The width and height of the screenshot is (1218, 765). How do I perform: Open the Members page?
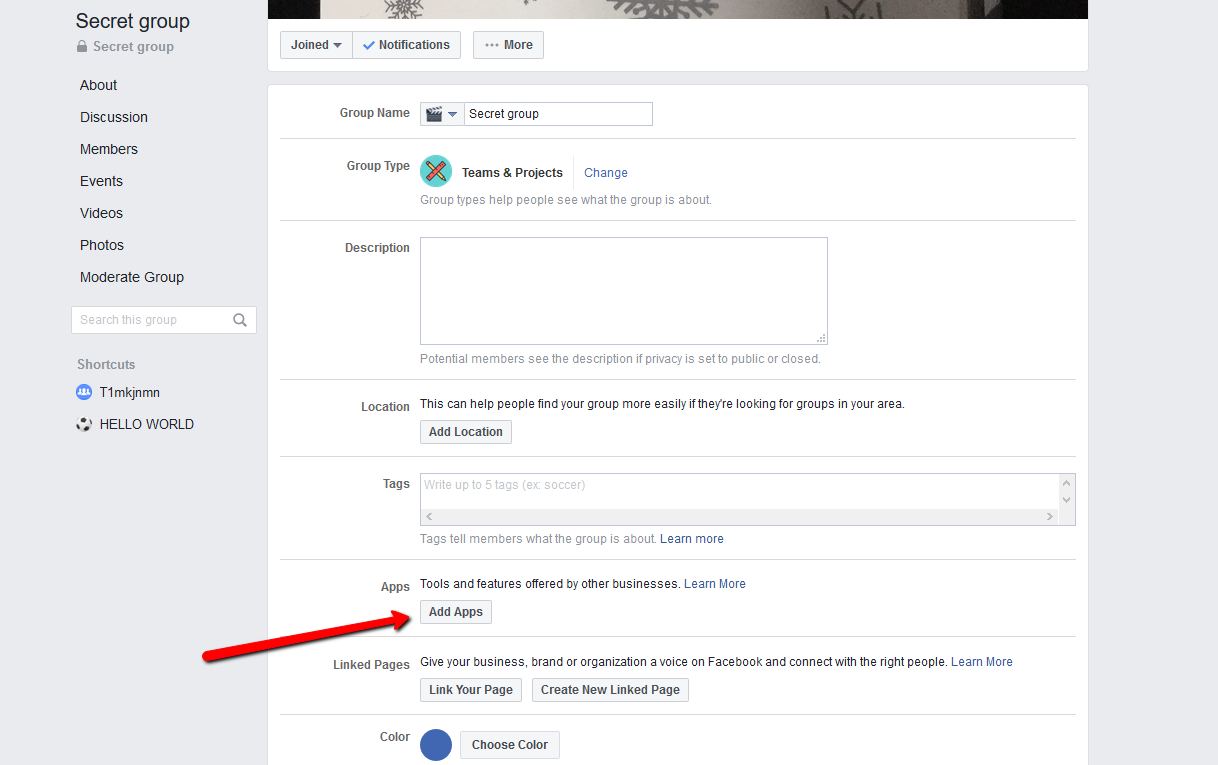coord(109,149)
